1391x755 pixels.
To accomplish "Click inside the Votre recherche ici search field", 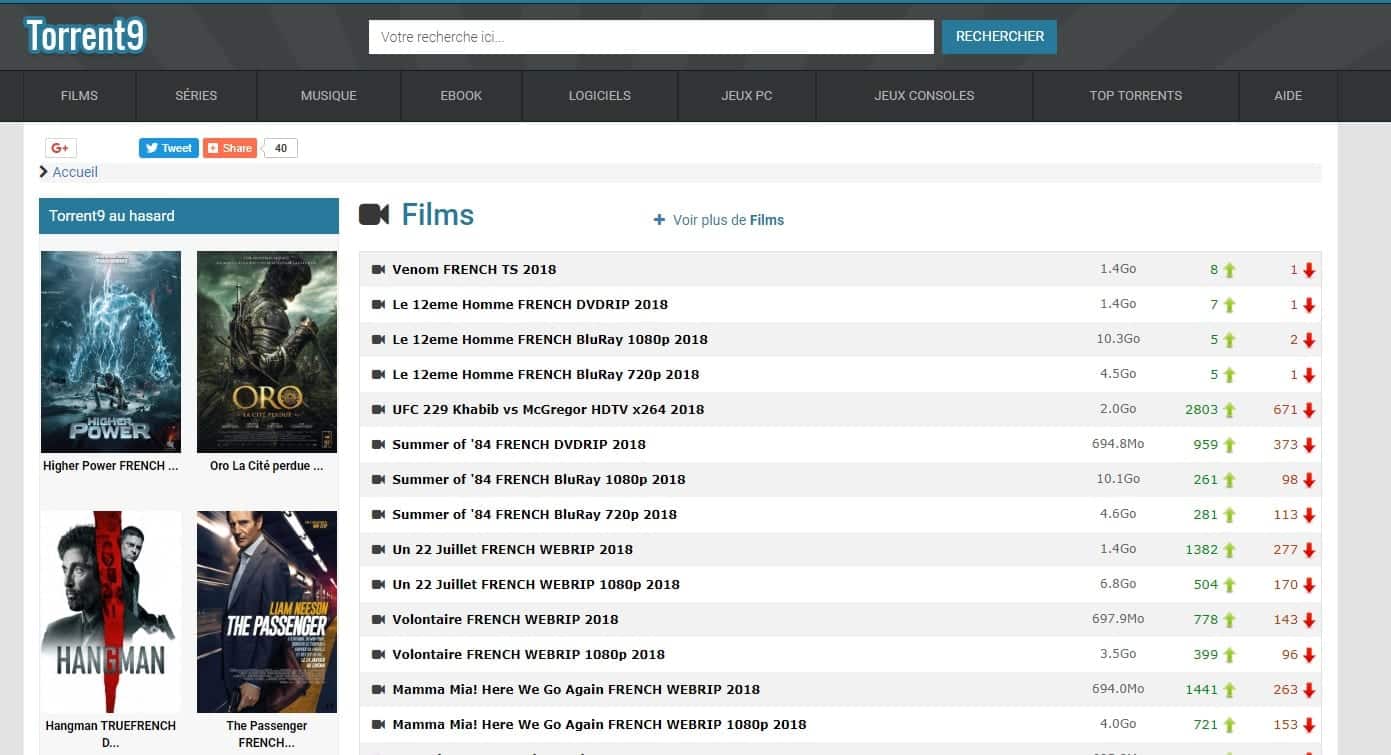I will pyautogui.click(x=650, y=36).
